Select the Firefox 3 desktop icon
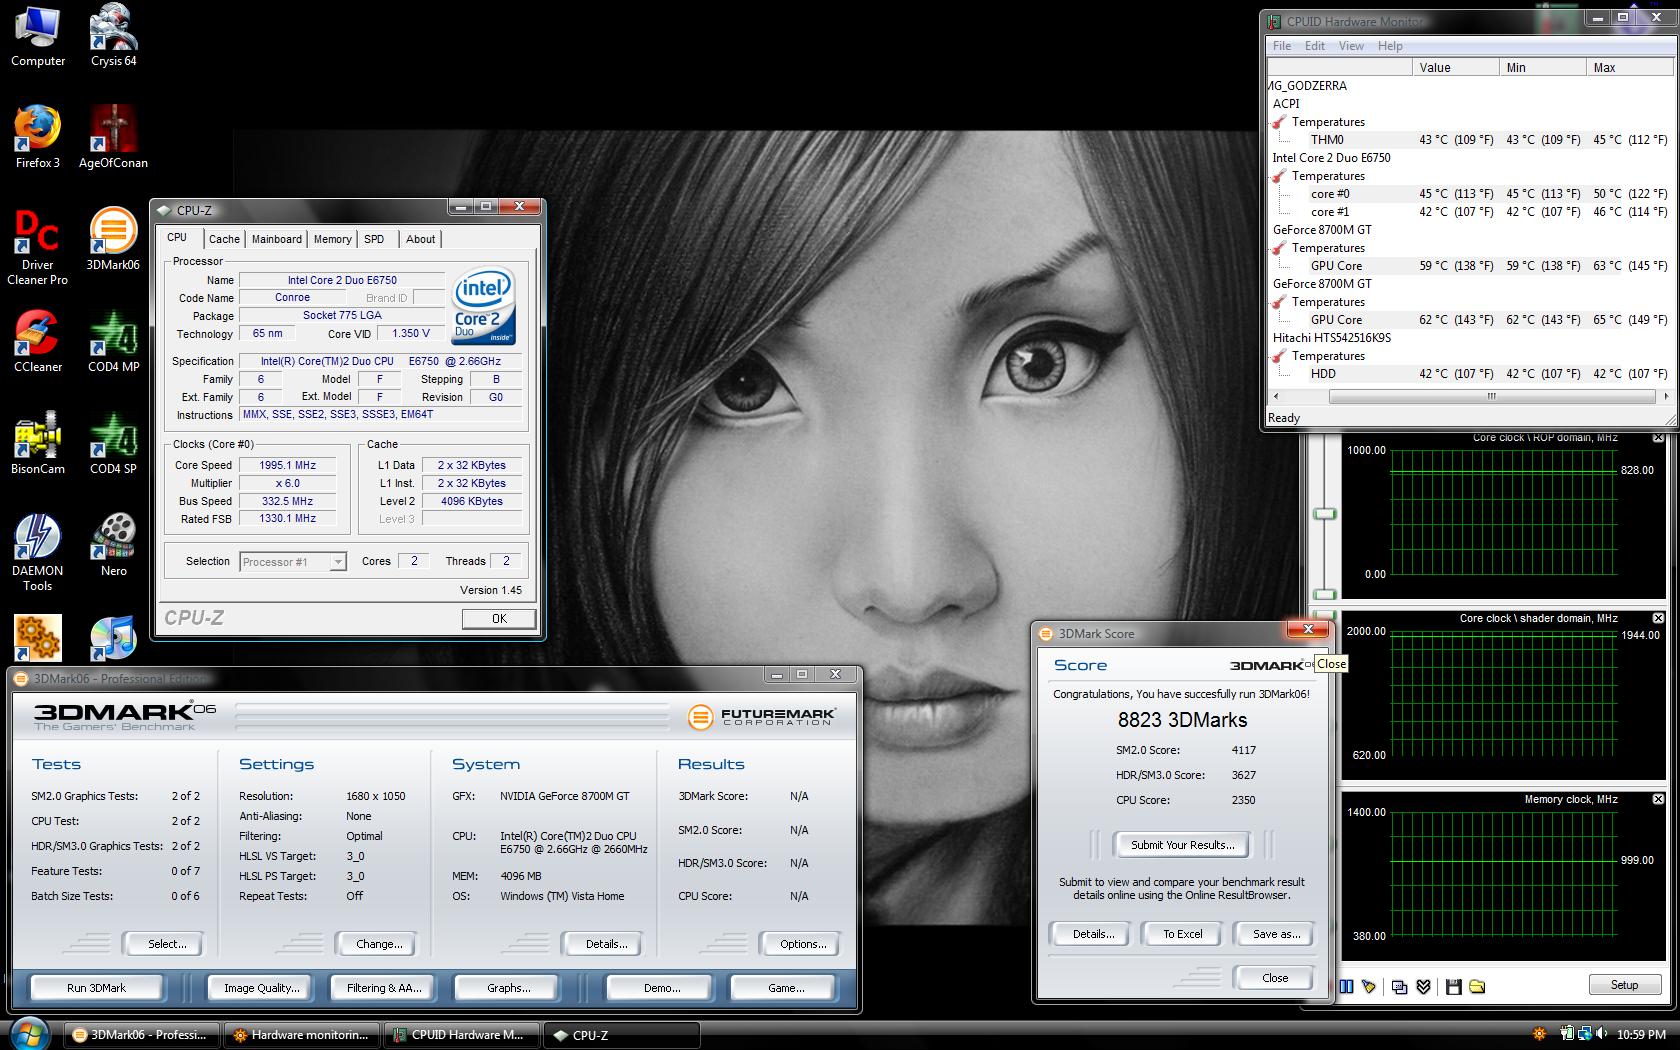The image size is (1680, 1050). 38,137
